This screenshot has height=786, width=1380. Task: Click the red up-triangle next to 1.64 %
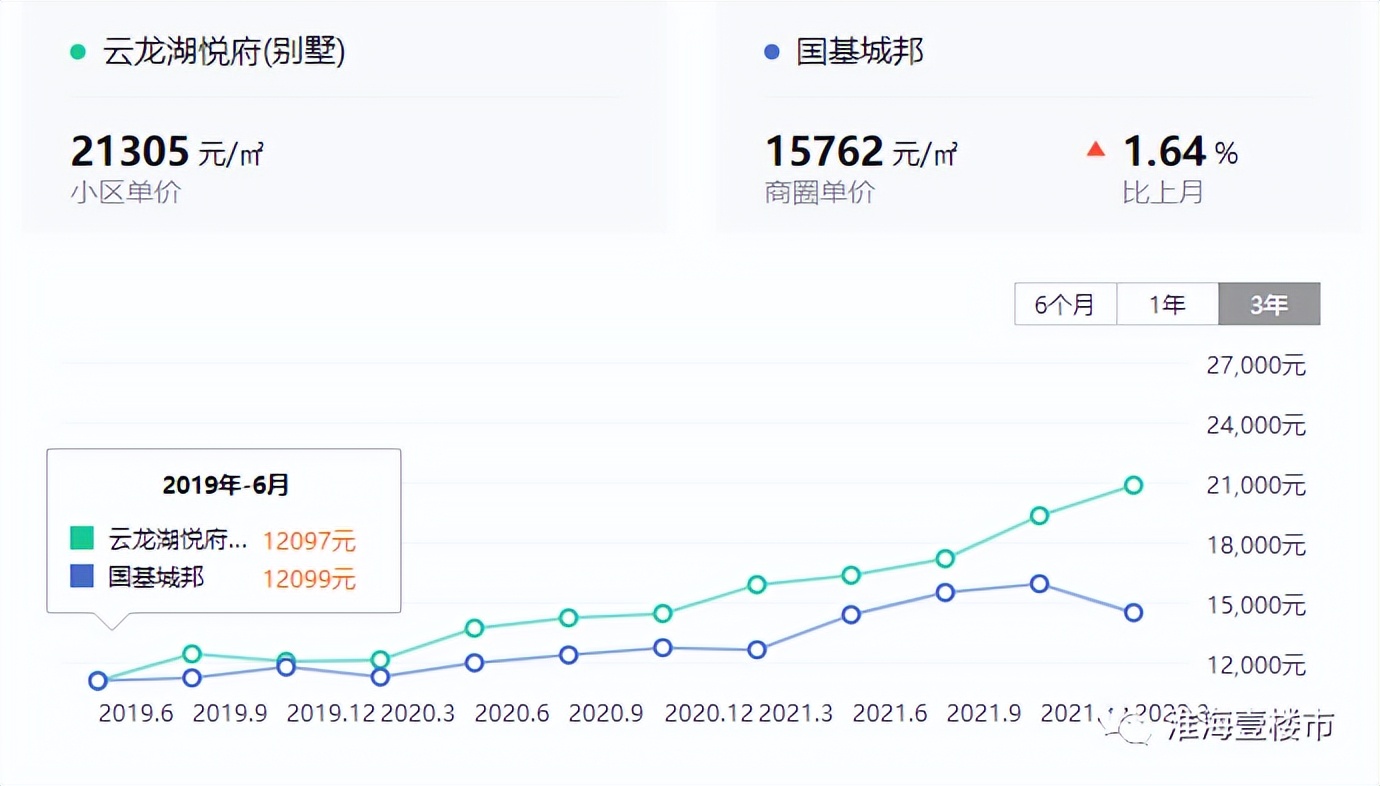coord(1096,150)
